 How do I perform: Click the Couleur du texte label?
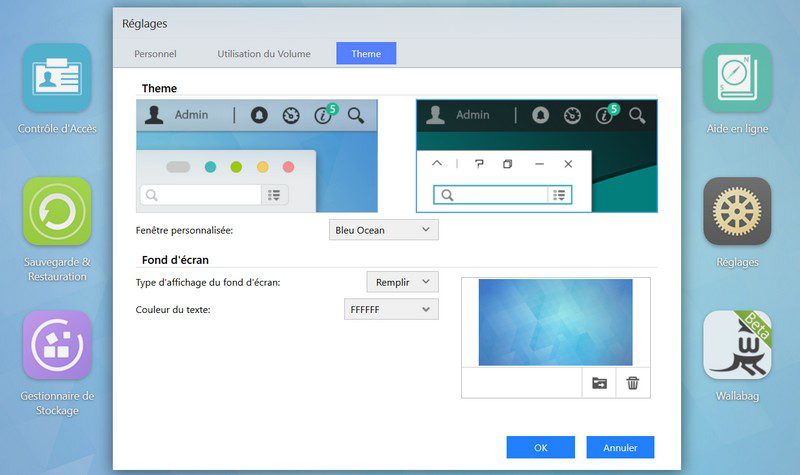172,310
